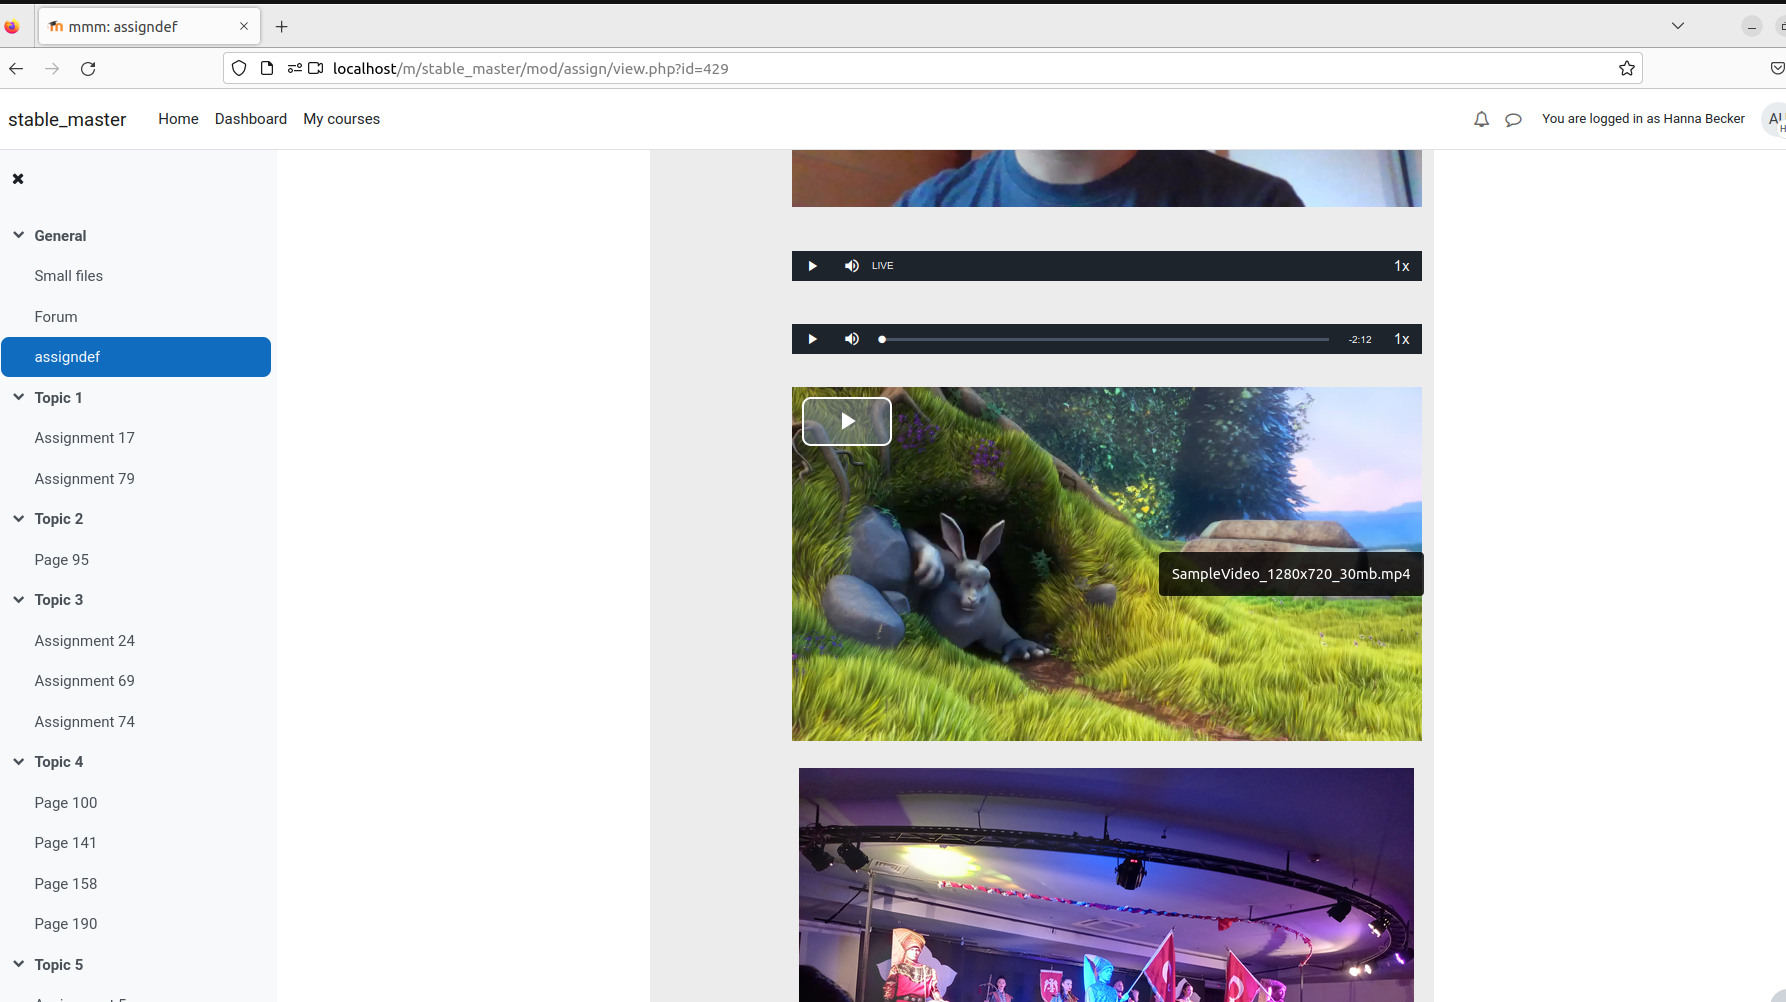The height and width of the screenshot is (1002, 1786).
Task: Open Page 95
Action: (x=61, y=560)
